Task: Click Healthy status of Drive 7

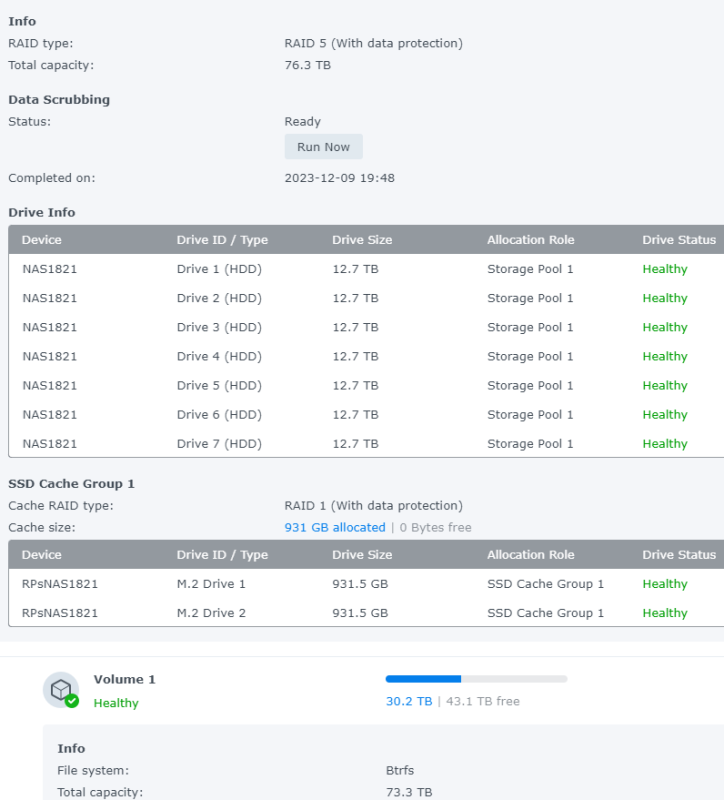Action: 665,443
